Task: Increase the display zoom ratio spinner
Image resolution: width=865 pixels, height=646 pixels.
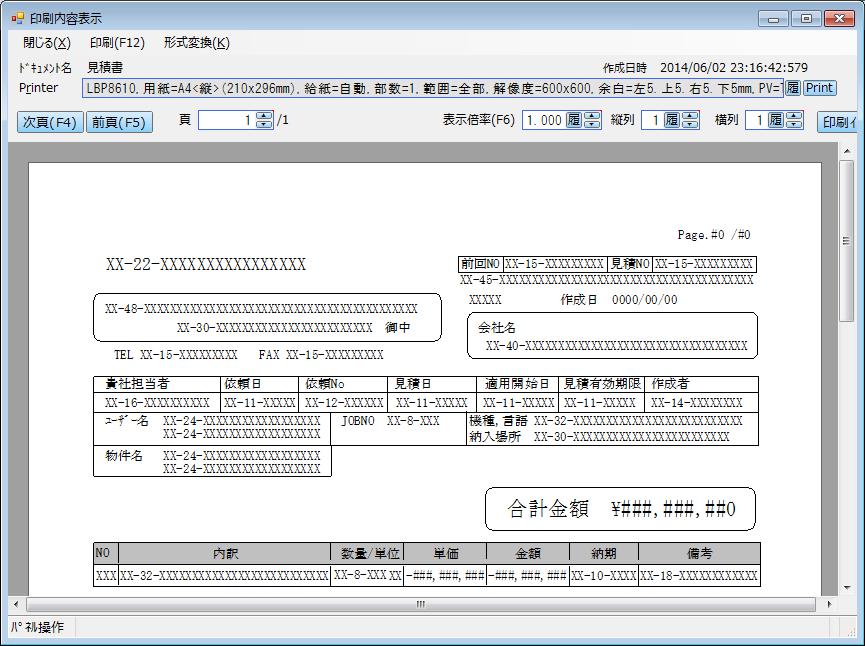Action: tap(592, 116)
